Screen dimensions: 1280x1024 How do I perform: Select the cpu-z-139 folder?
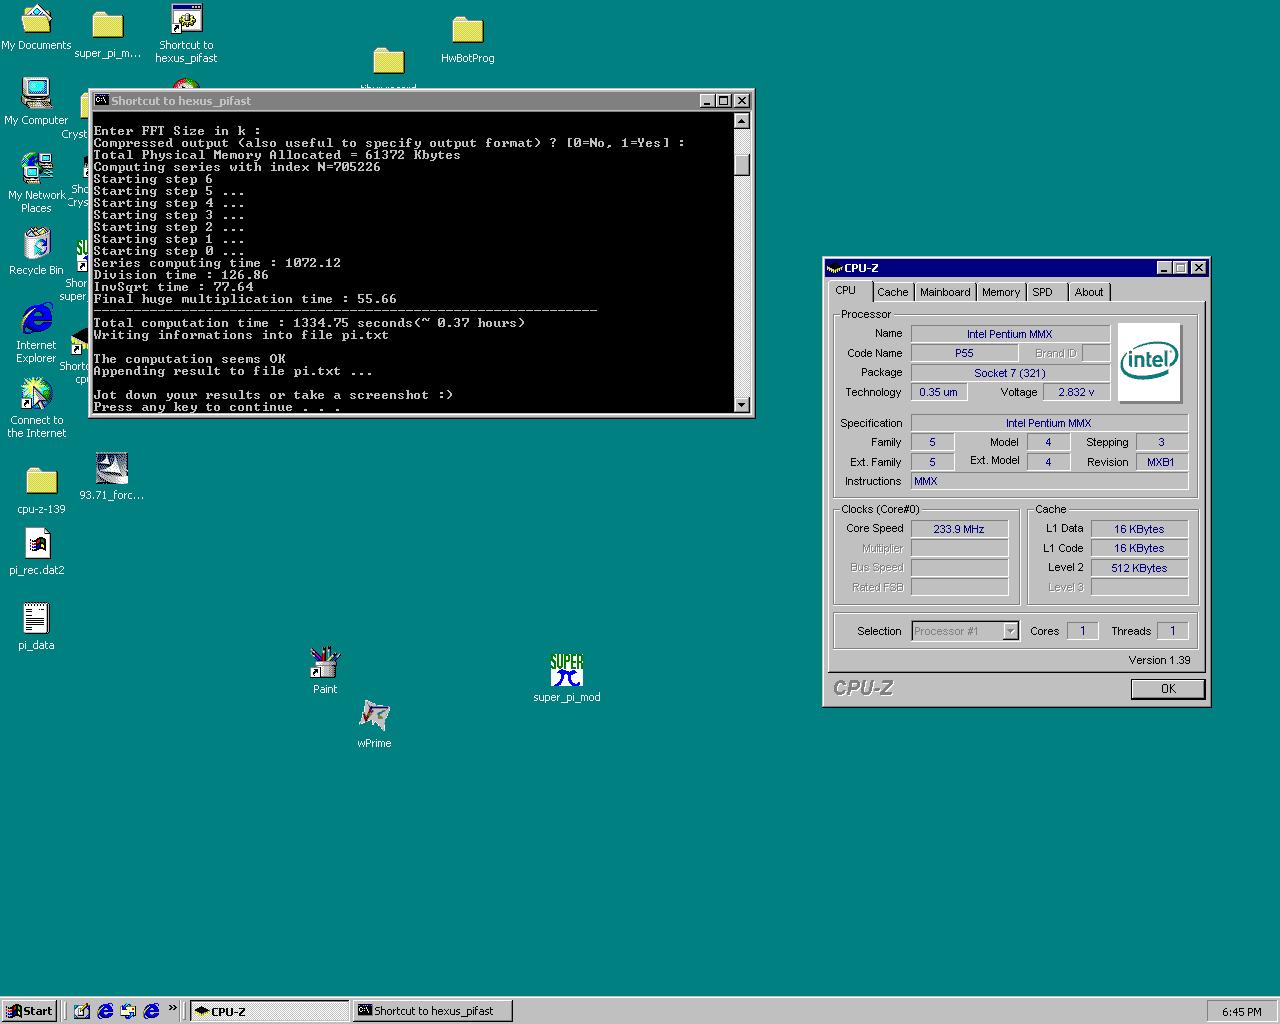tap(41, 490)
